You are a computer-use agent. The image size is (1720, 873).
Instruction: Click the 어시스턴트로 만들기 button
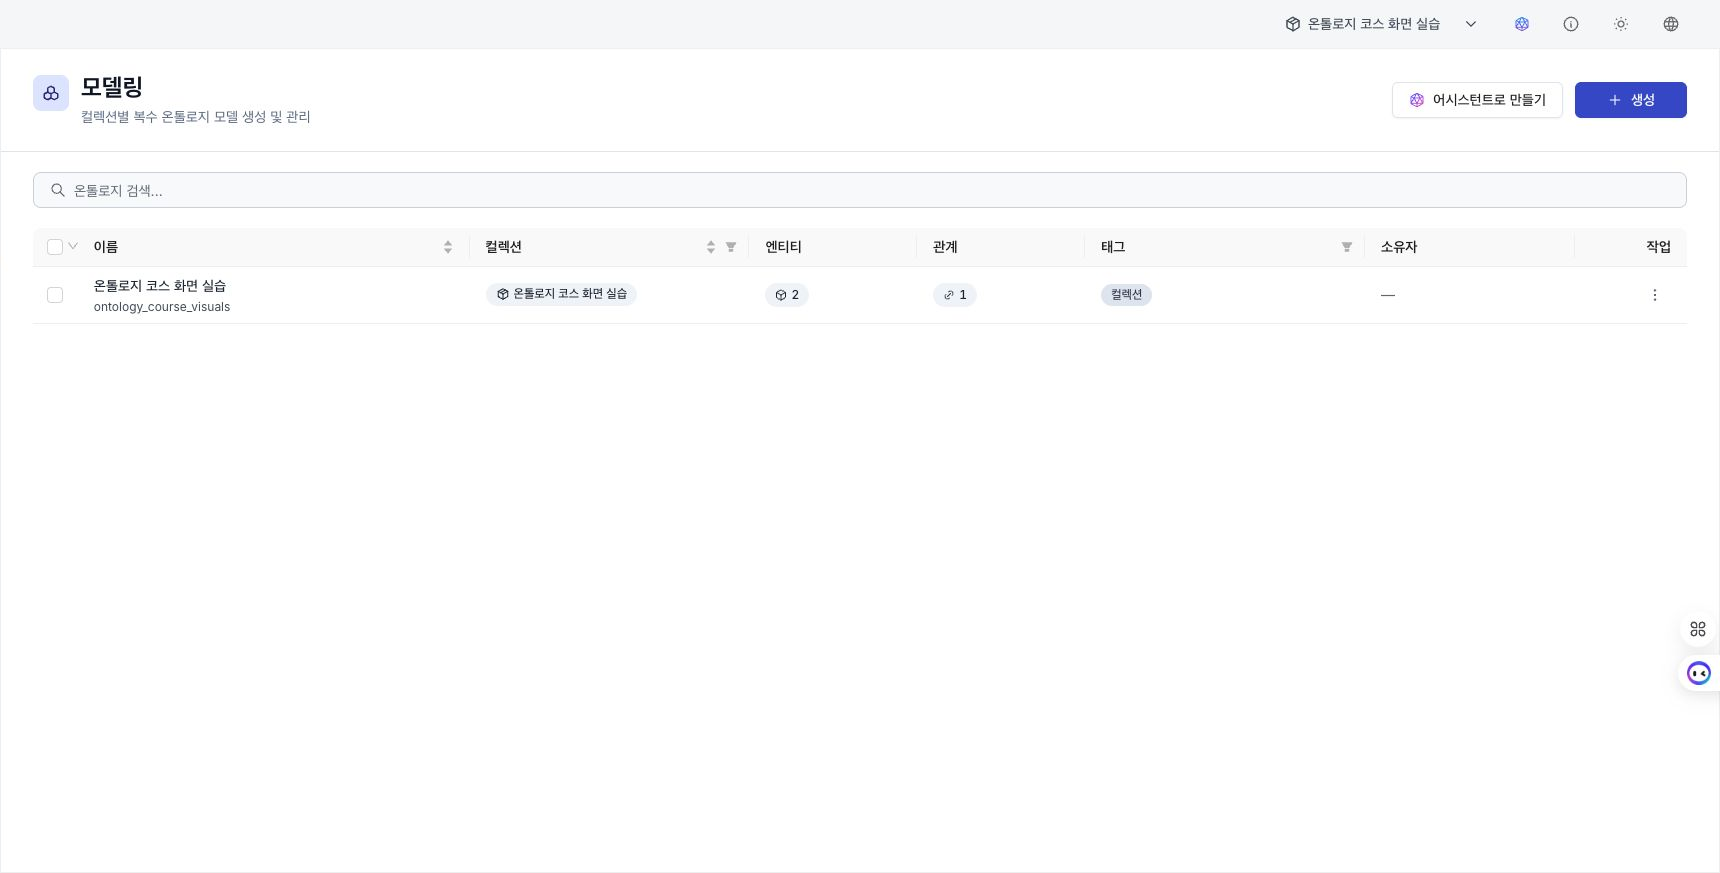[1477, 100]
